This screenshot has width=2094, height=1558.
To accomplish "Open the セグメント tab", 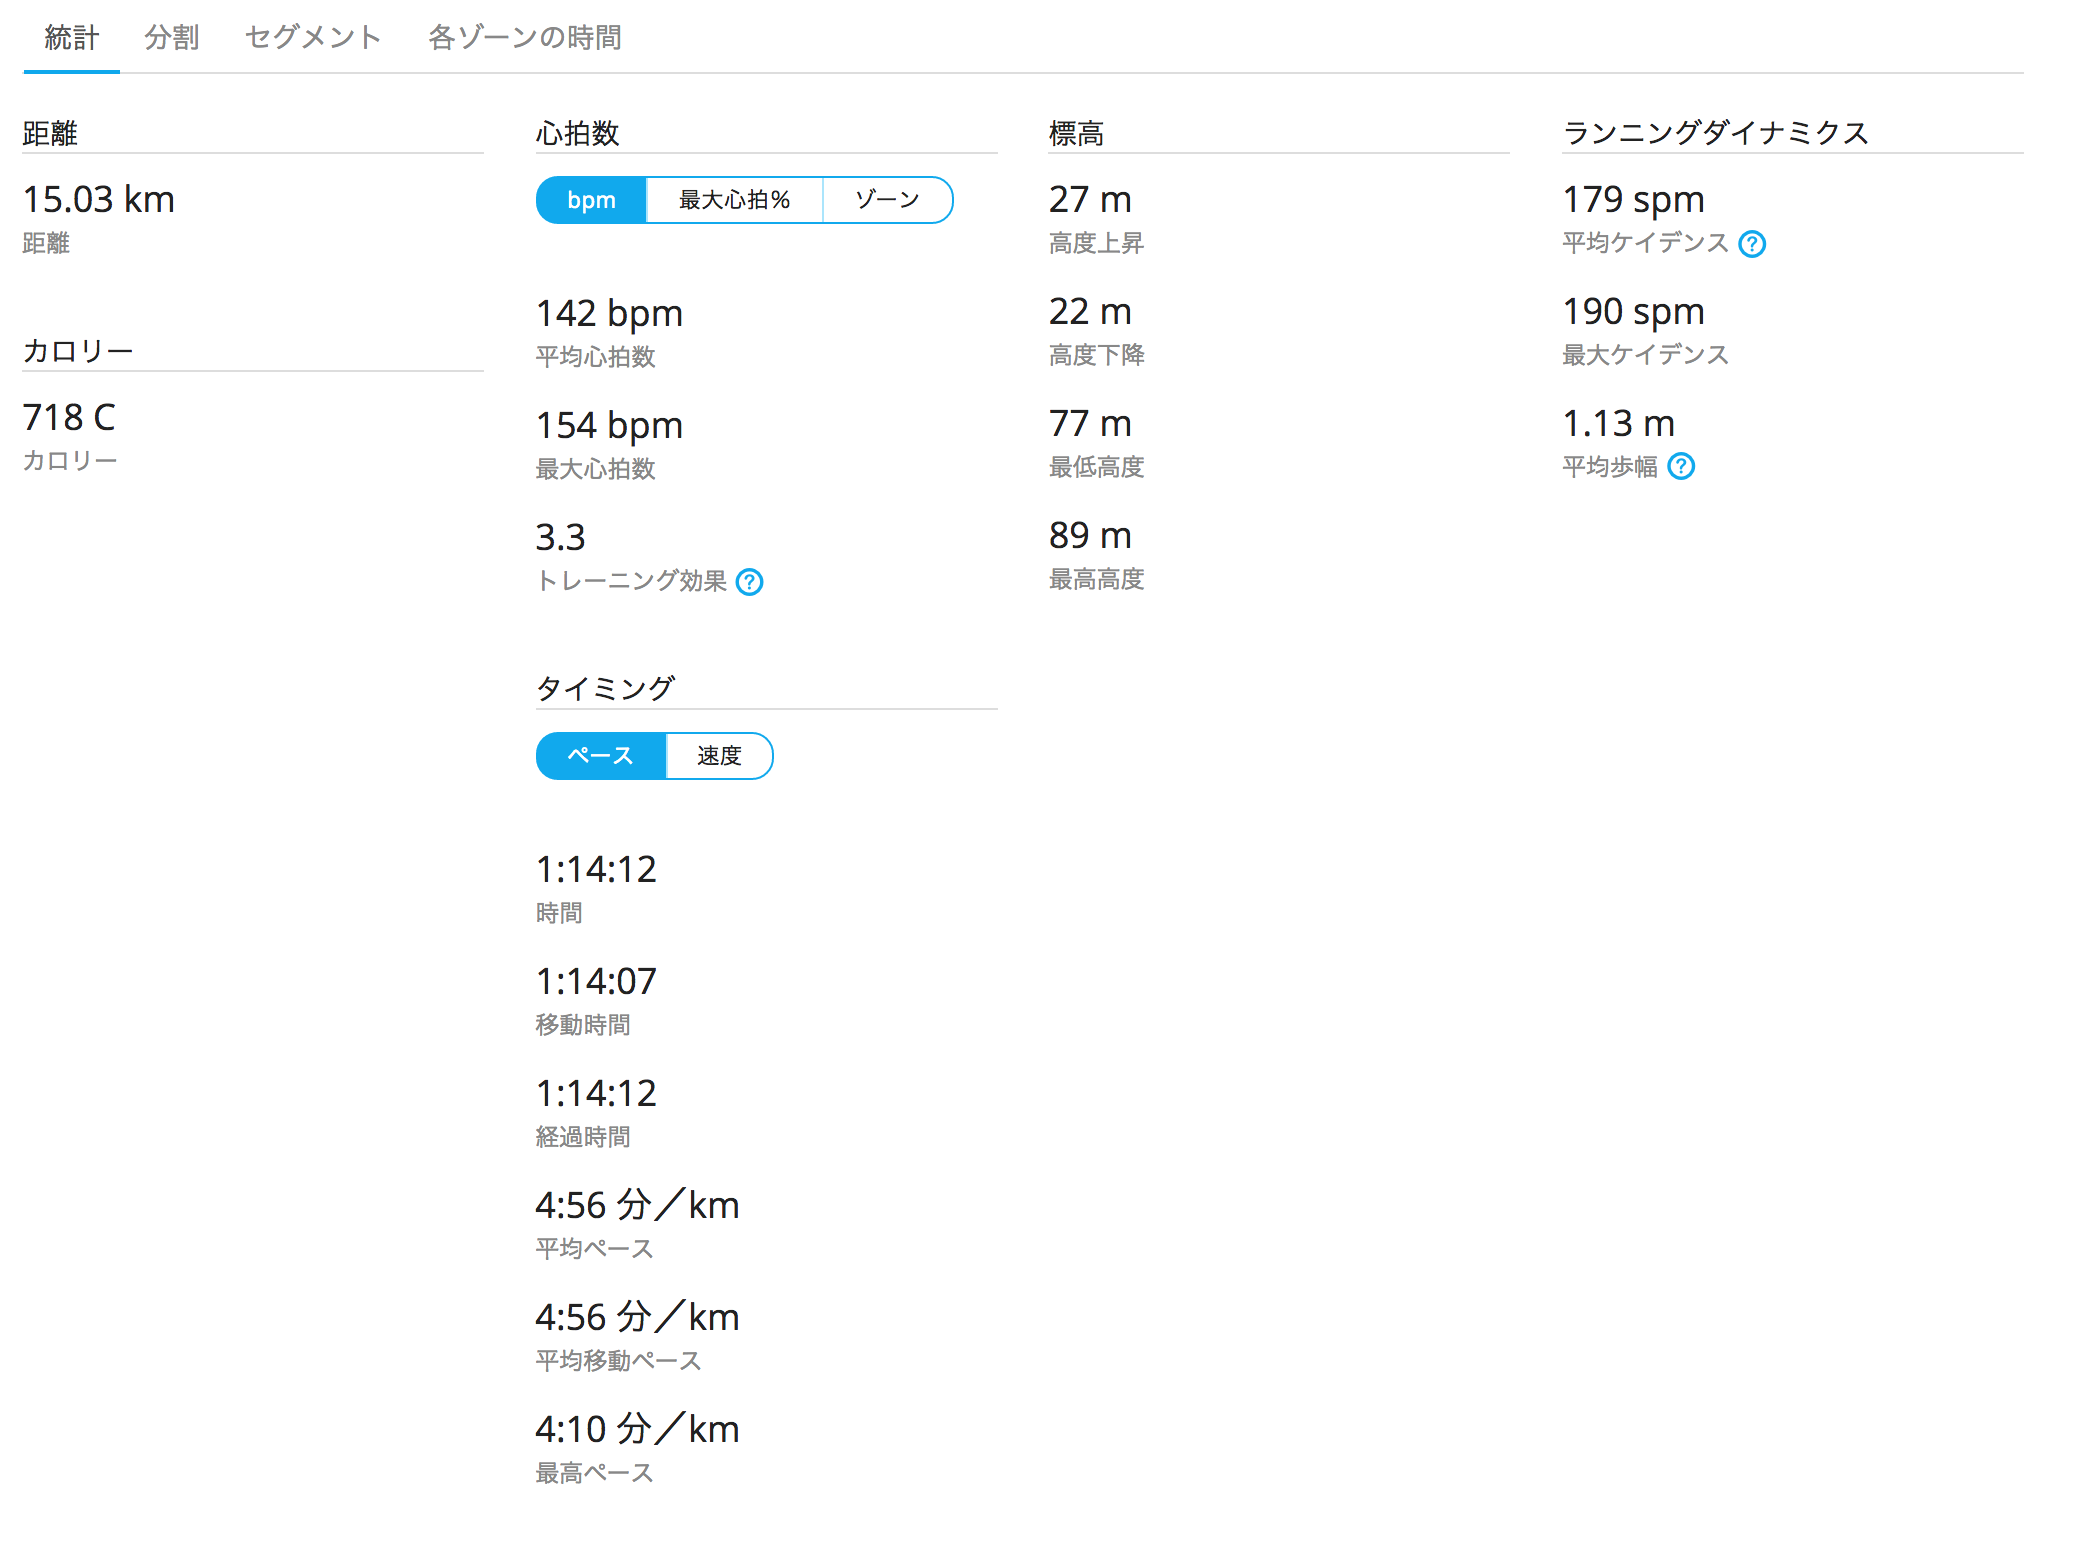I will coord(313,38).
